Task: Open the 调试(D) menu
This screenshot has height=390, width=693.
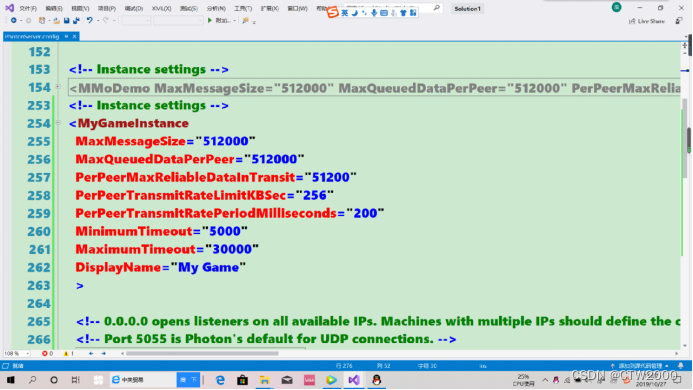Action: coord(133,8)
